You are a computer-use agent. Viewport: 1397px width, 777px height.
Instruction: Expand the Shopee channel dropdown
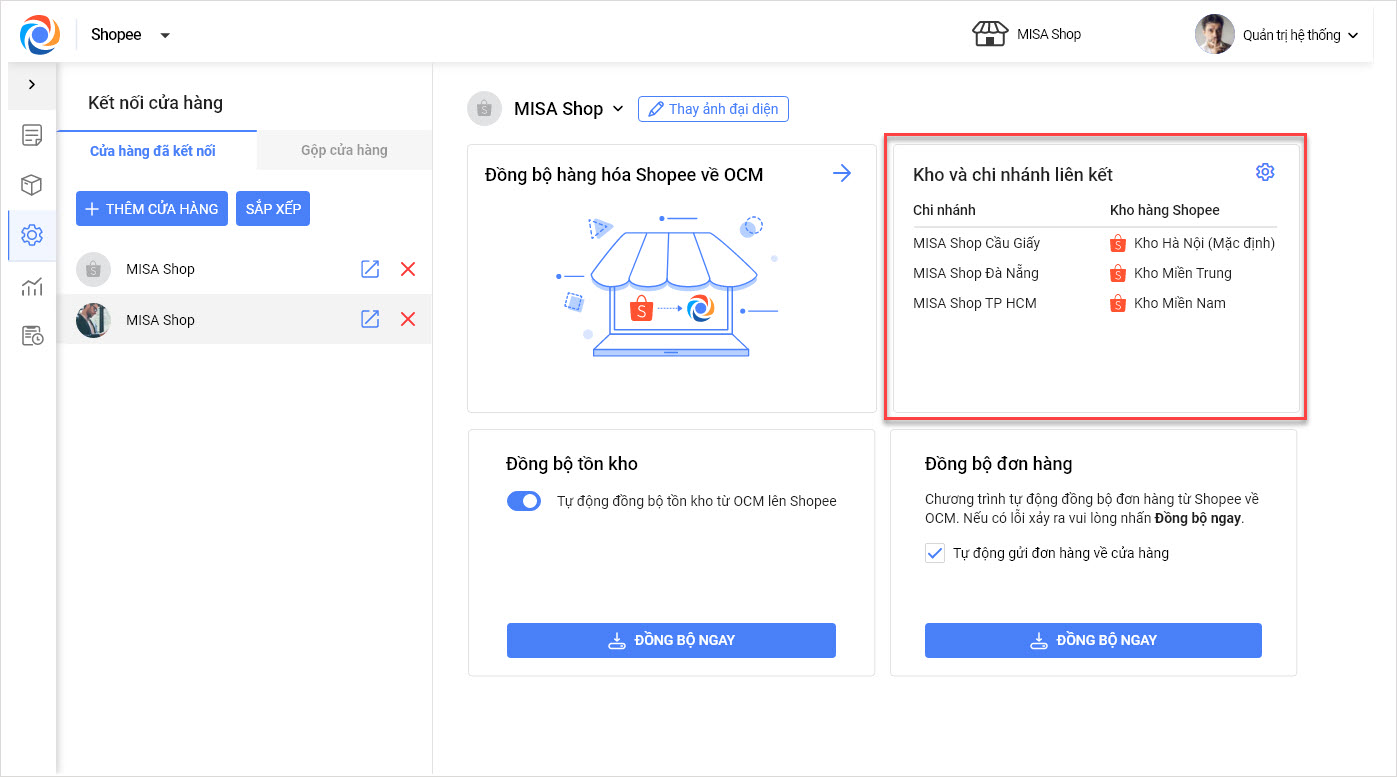165,35
